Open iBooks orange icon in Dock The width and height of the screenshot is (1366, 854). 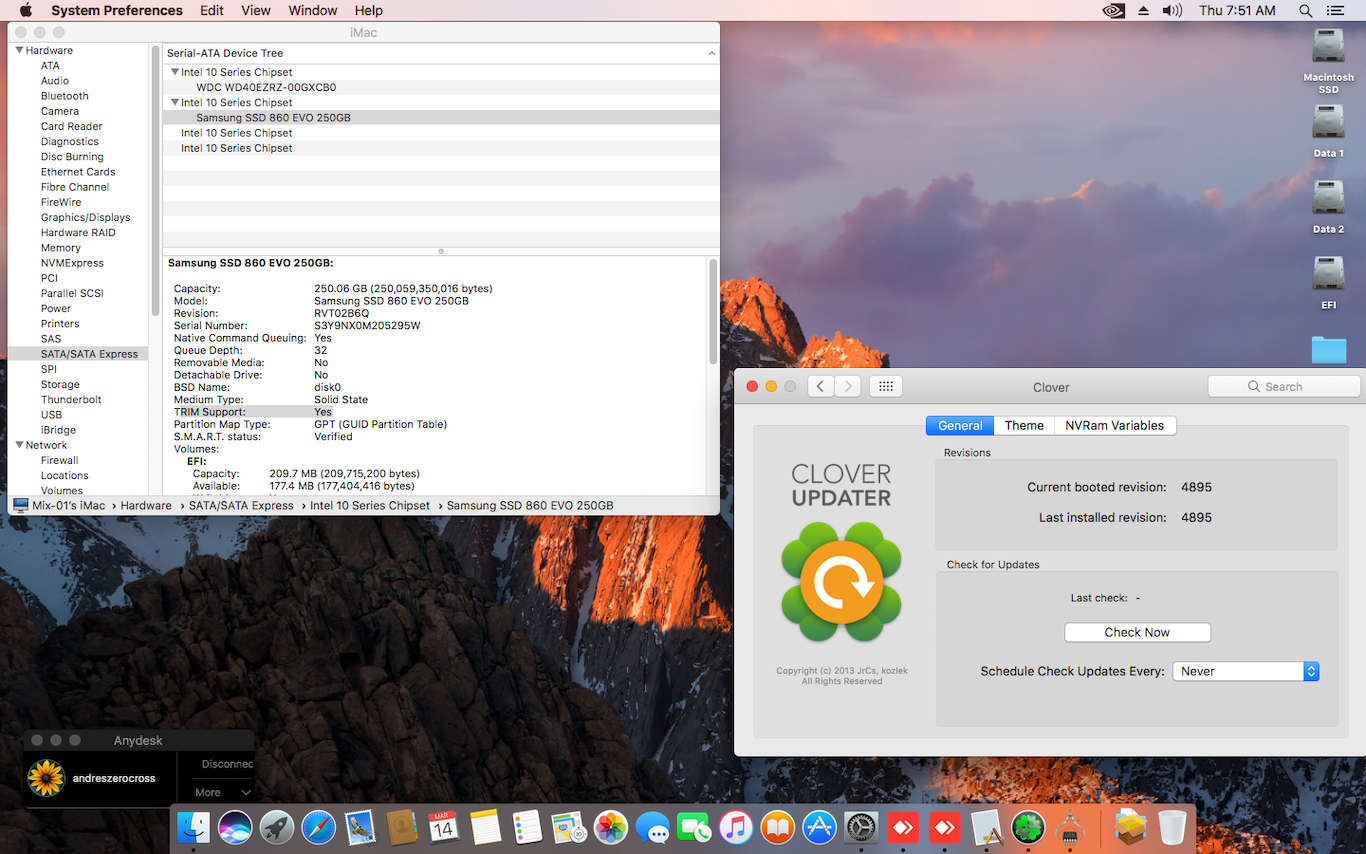click(777, 827)
